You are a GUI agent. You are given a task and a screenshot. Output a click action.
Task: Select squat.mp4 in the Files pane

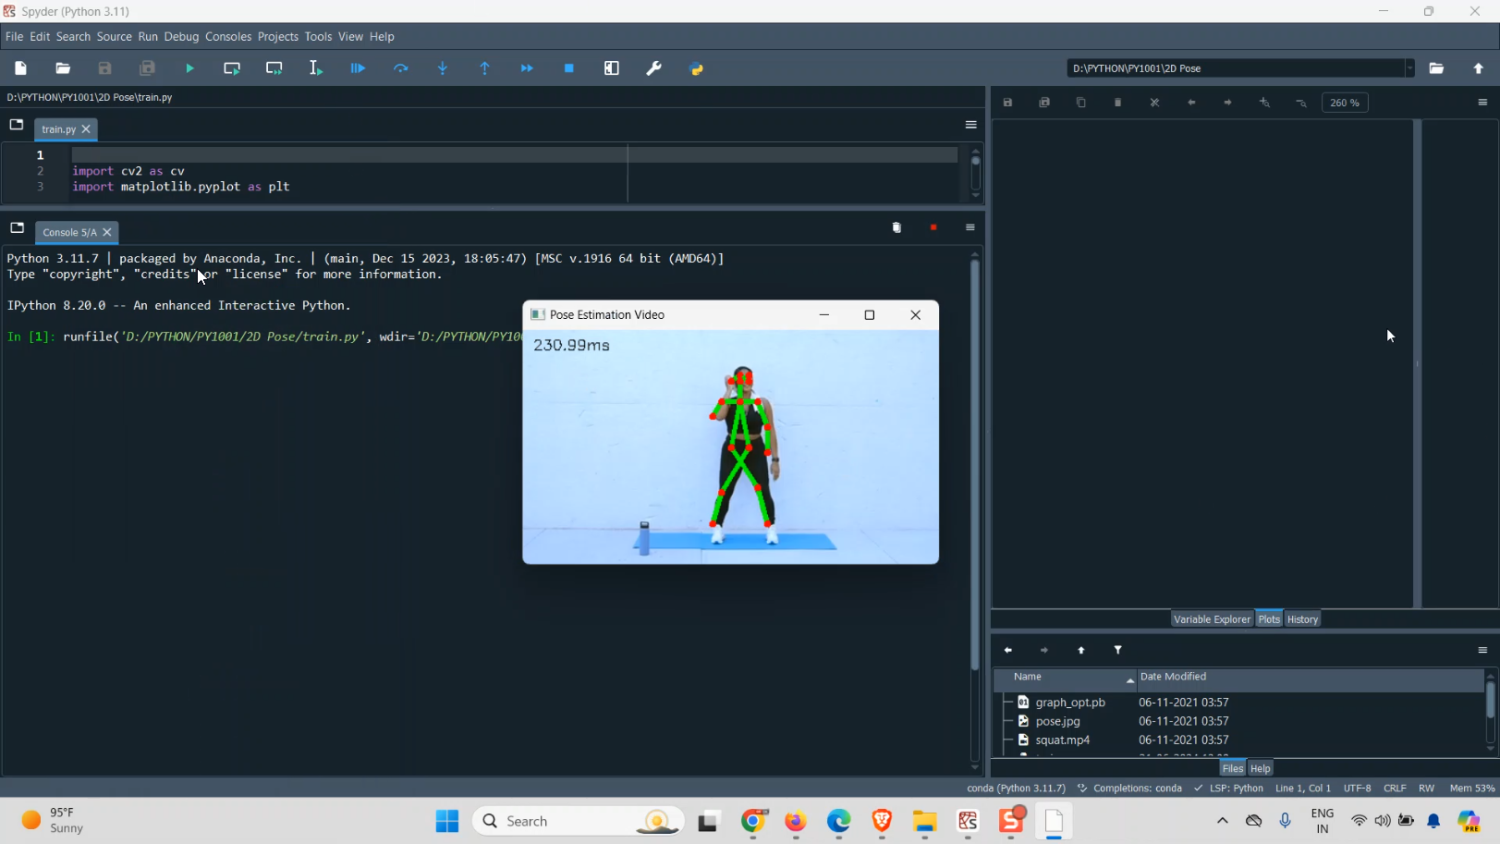[1062, 740]
